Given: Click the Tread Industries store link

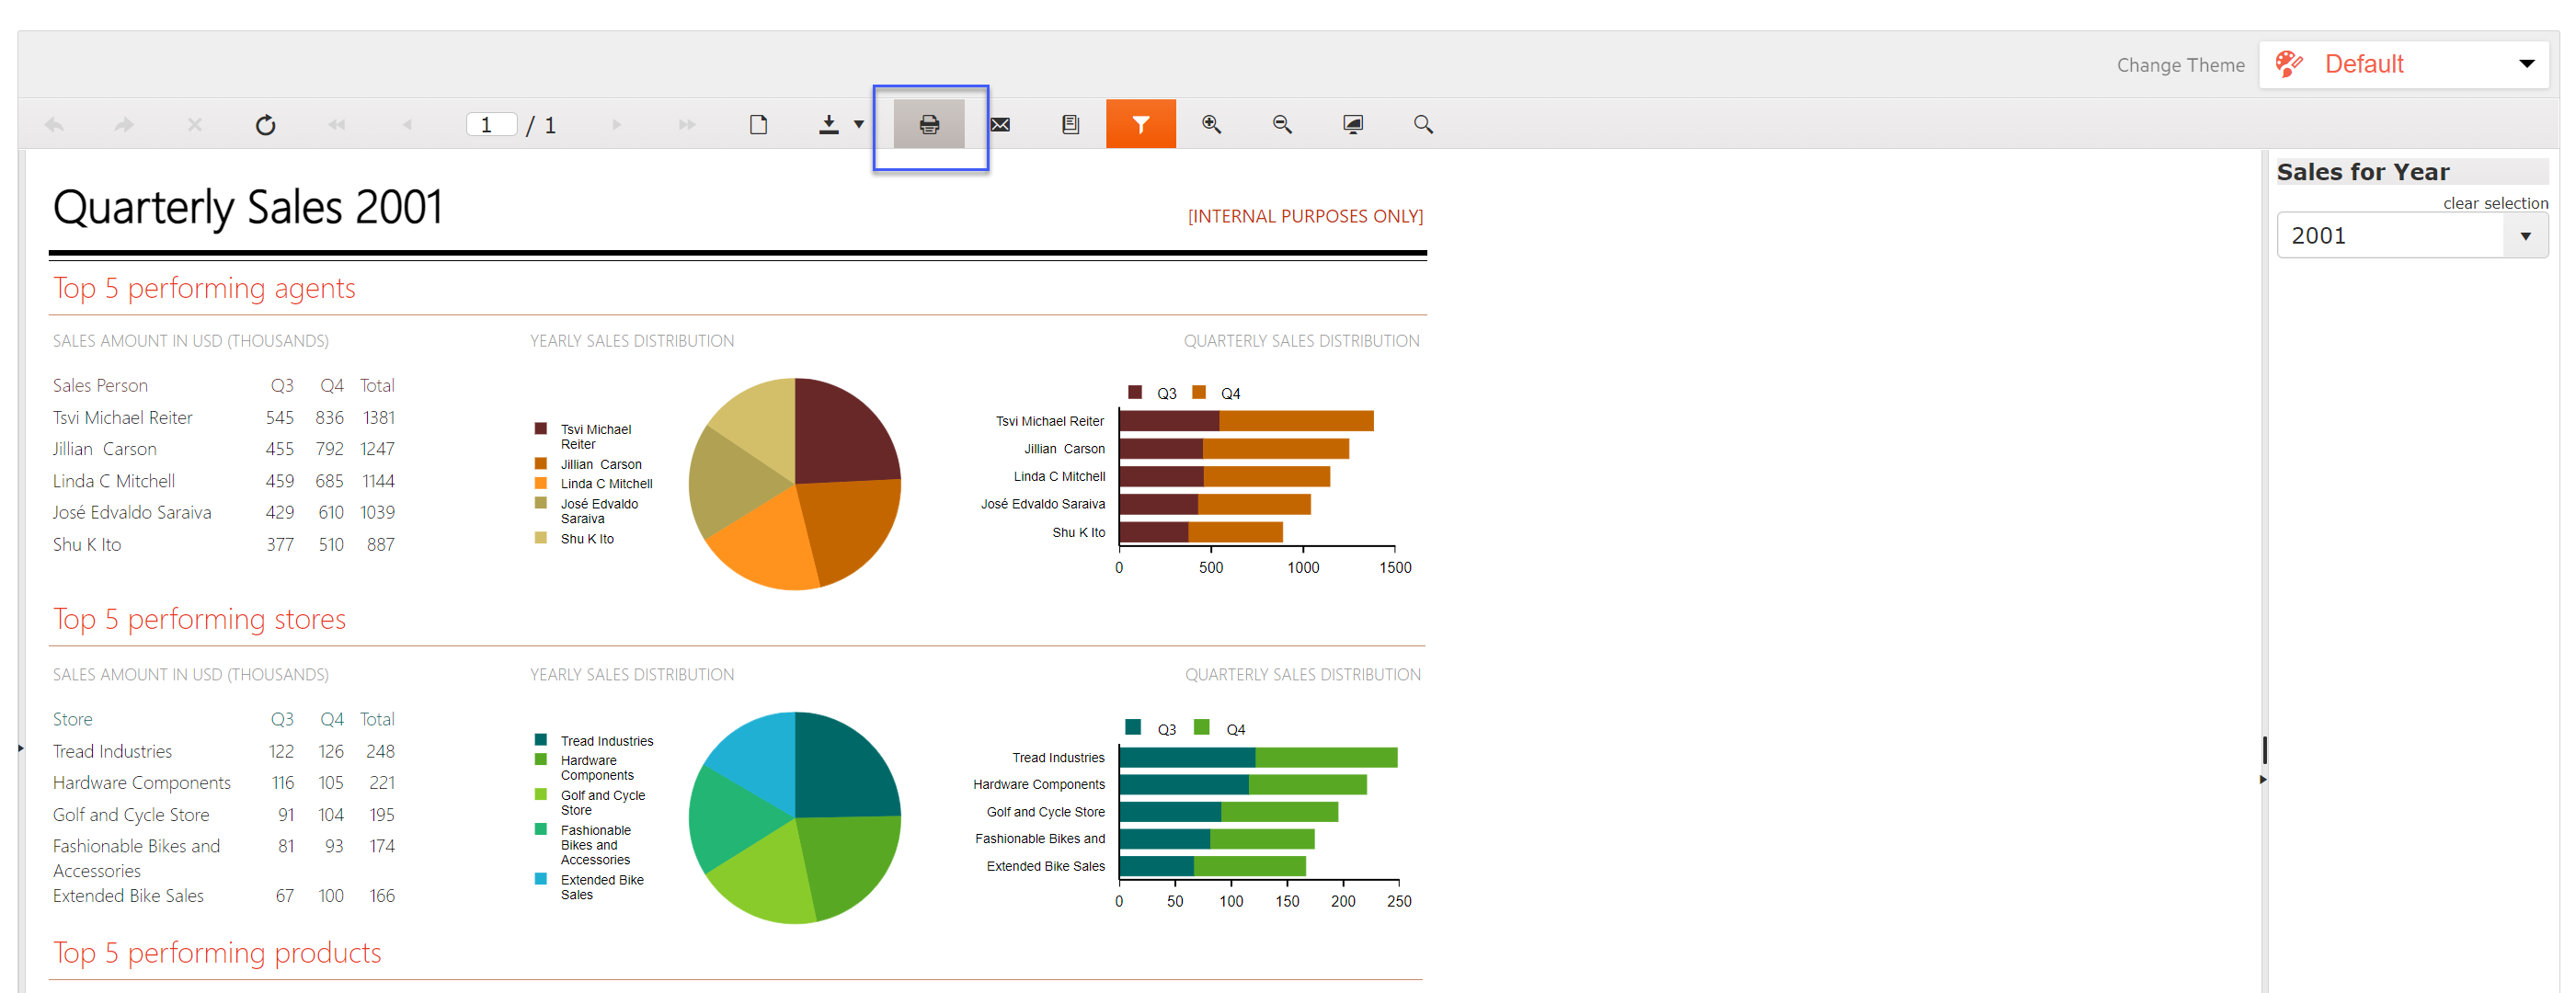Looking at the screenshot, I should (x=112, y=752).
